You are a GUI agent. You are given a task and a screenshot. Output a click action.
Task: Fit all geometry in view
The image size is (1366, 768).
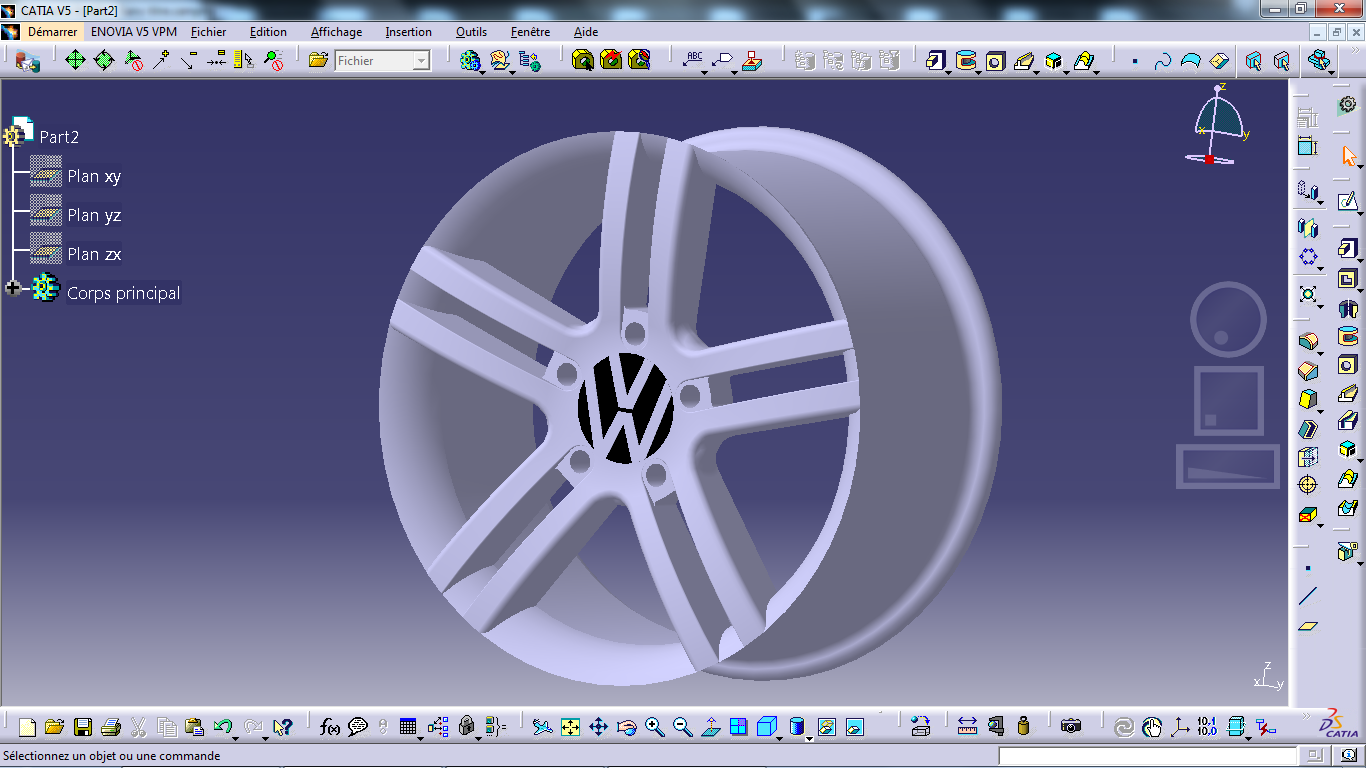click(570, 727)
